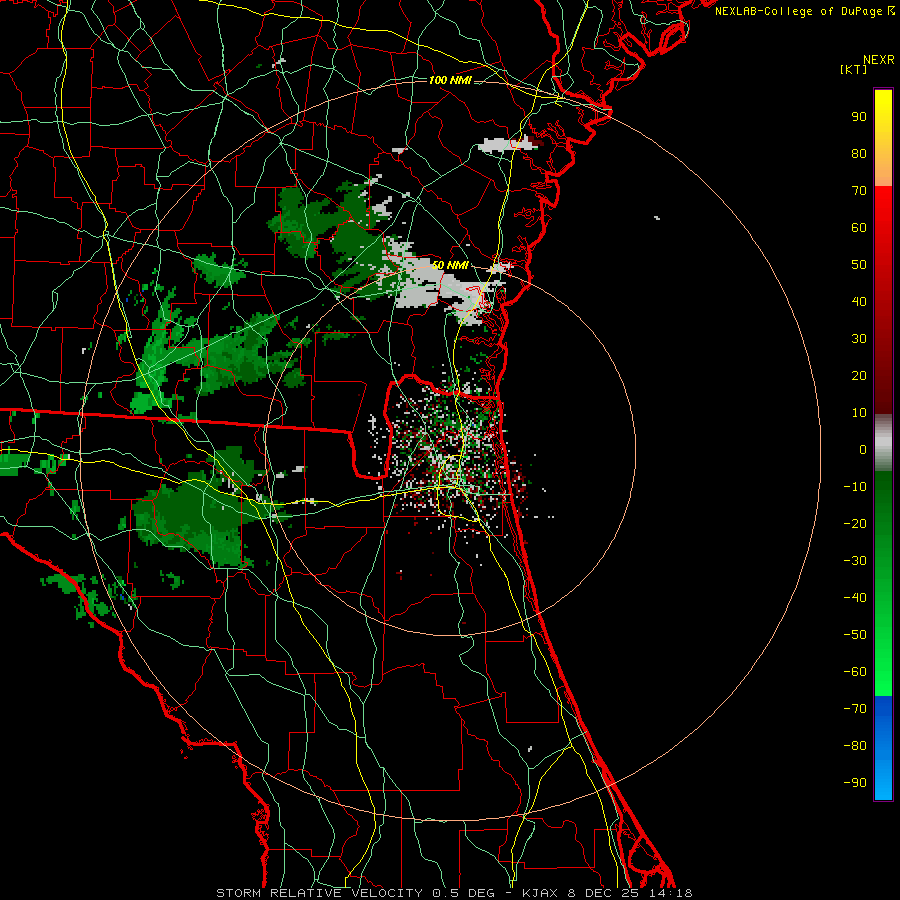The width and height of the screenshot is (900, 900).
Task: Click the positive 50 scale label
Action: coord(859,265)
